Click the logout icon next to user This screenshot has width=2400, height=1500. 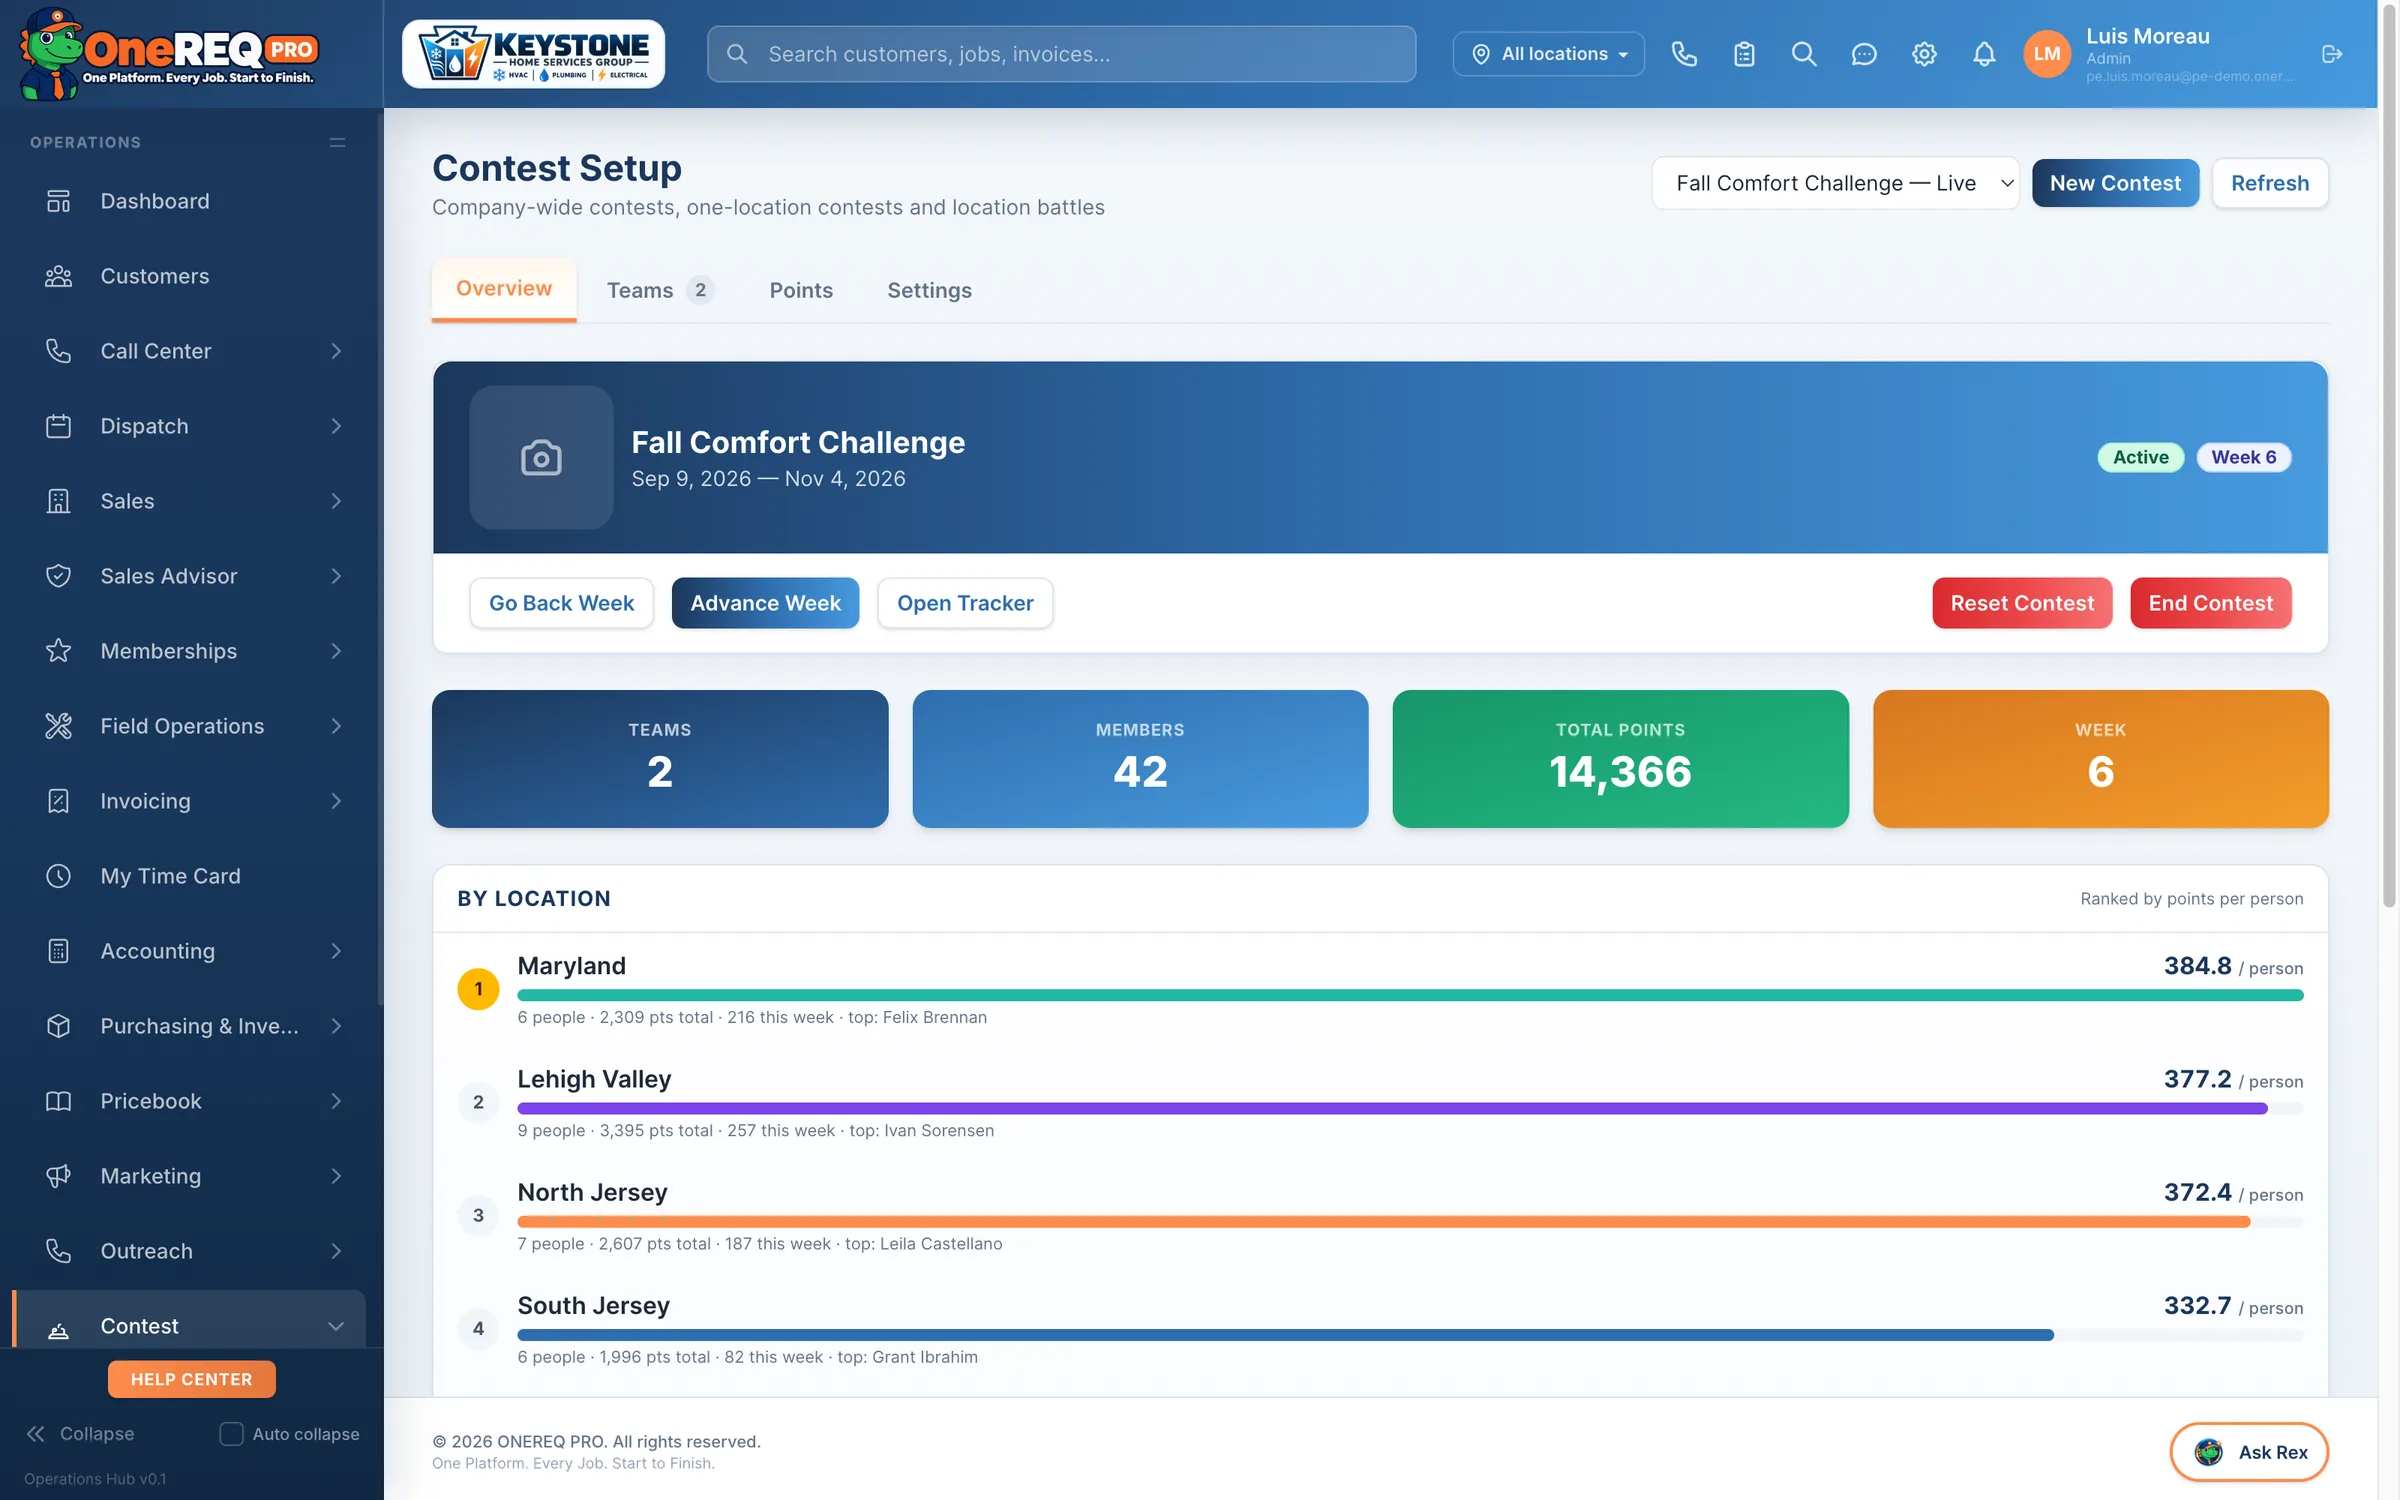[x=2332, y=54]
